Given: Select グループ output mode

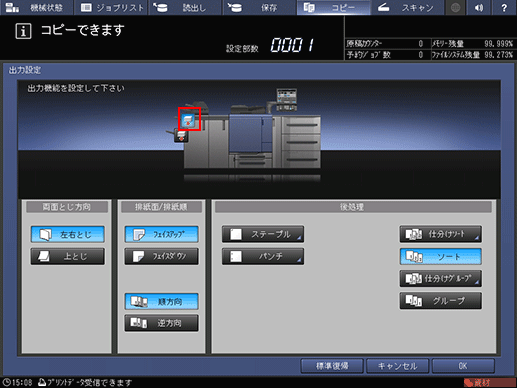Looking at the screenshot, I should click(x=441, y=301).
